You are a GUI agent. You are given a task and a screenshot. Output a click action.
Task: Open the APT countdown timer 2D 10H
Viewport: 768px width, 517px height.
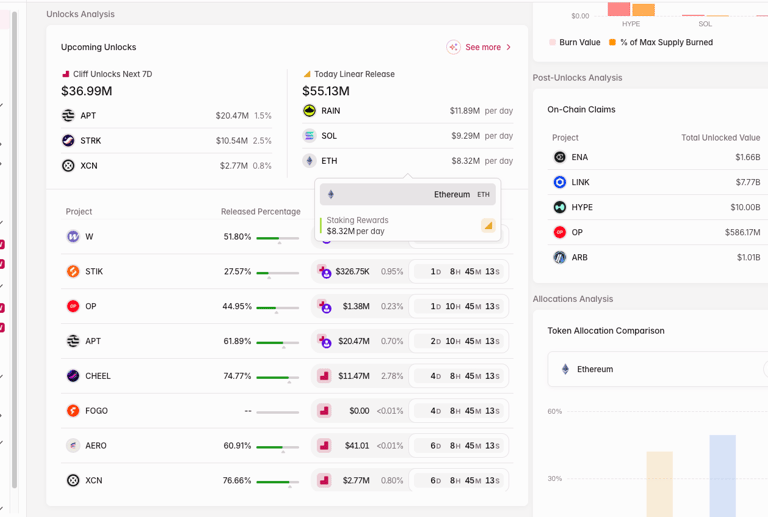(x=459, y=341)
